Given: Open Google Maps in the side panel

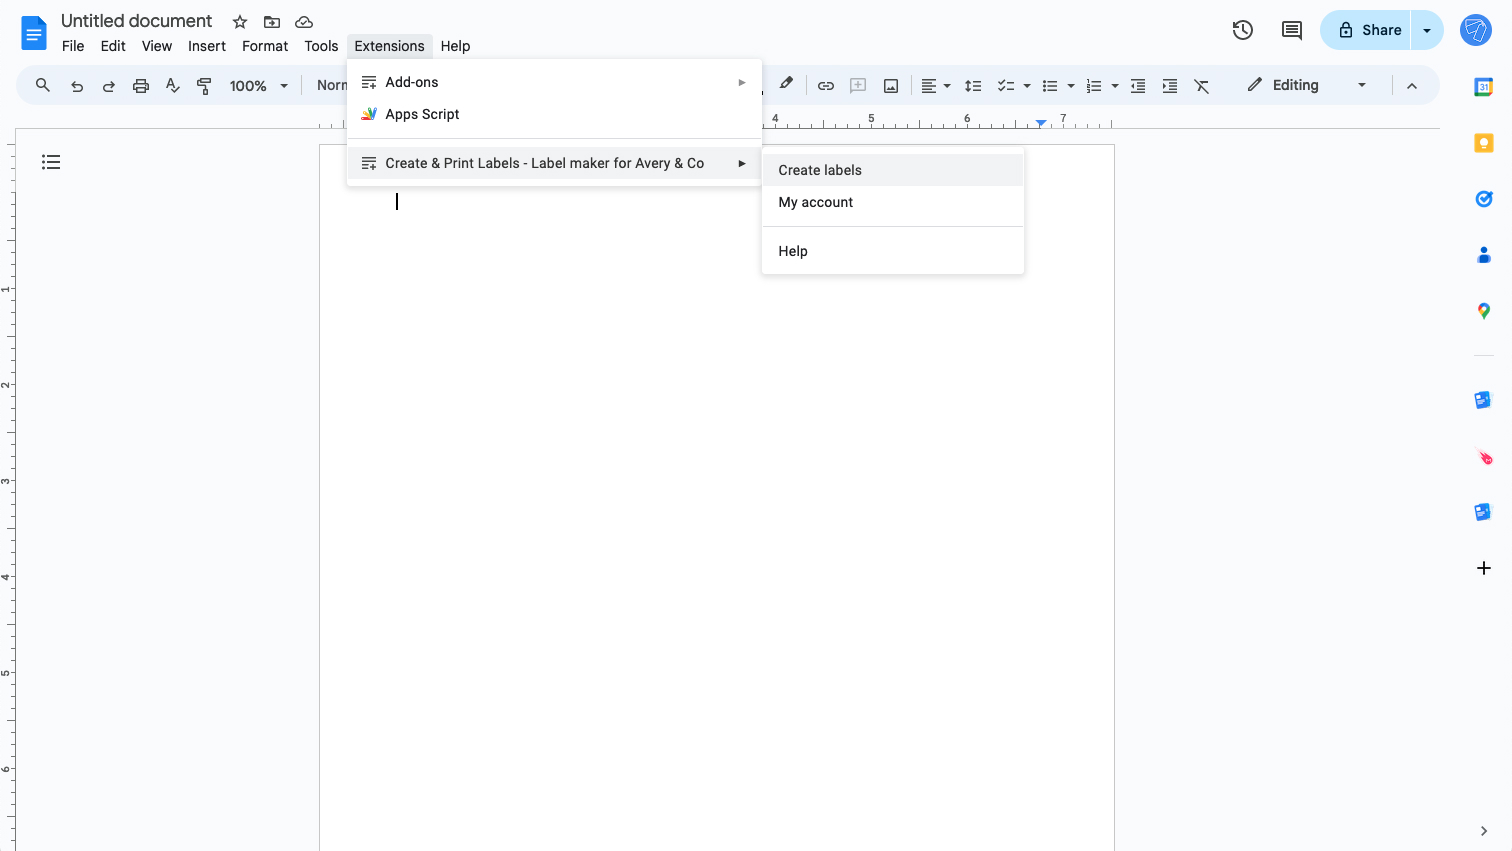Looking at the screenshot, I should [1484, 311].
